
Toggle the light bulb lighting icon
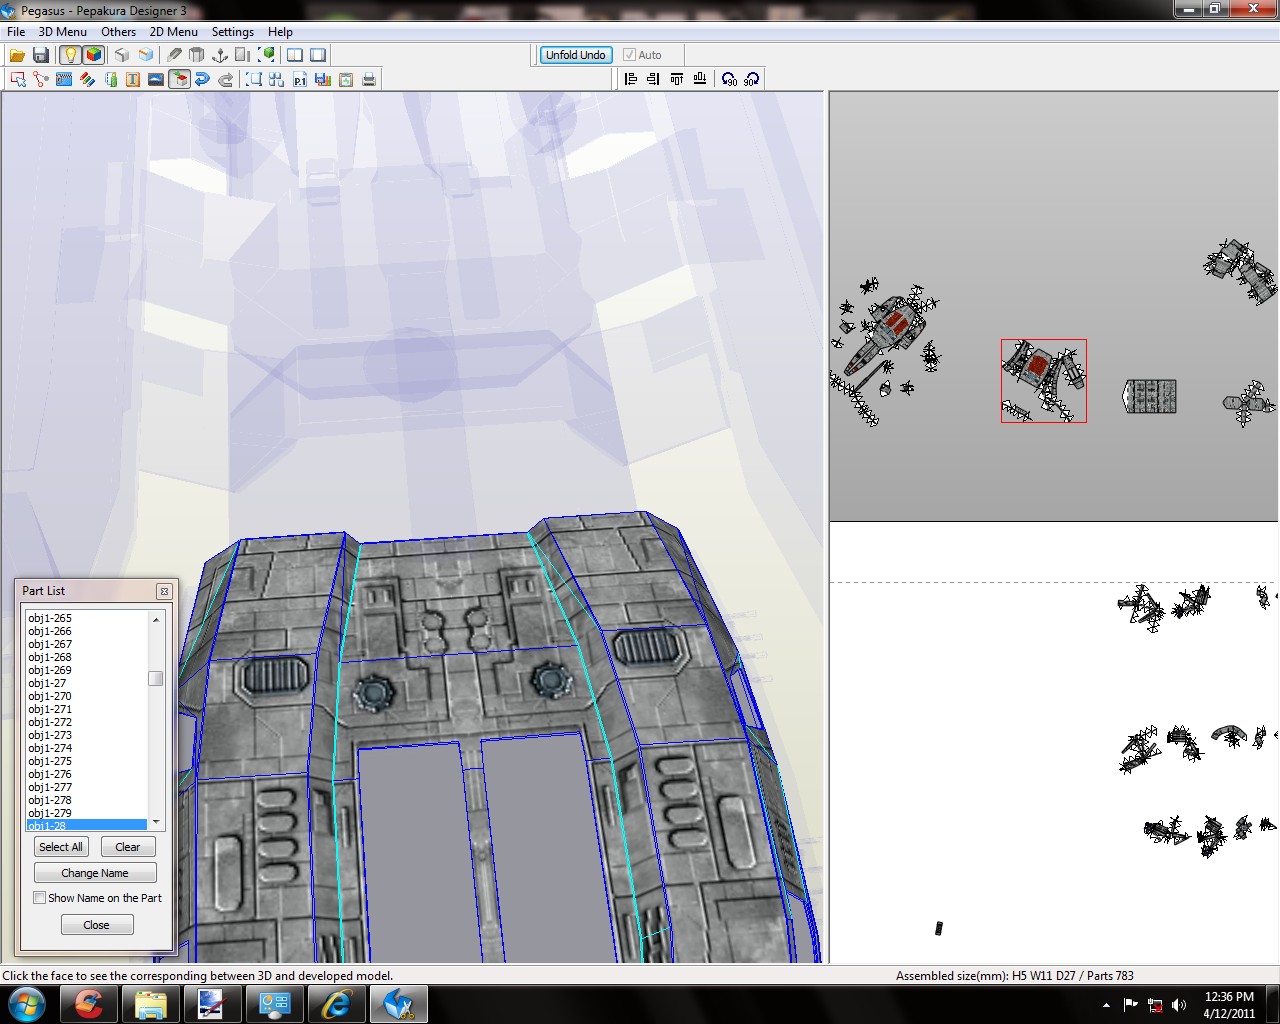pos(70,55)
